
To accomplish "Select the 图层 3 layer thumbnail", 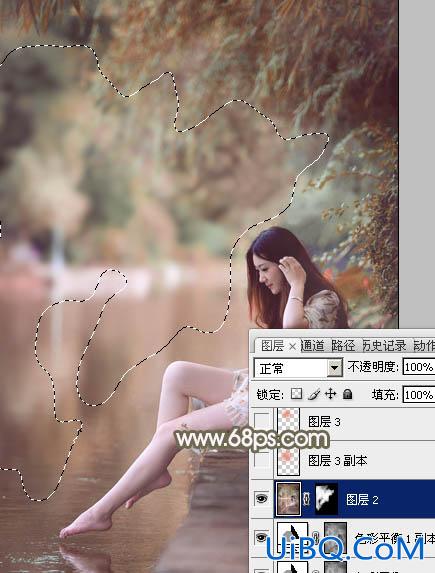I will click(x=289, y=420).
